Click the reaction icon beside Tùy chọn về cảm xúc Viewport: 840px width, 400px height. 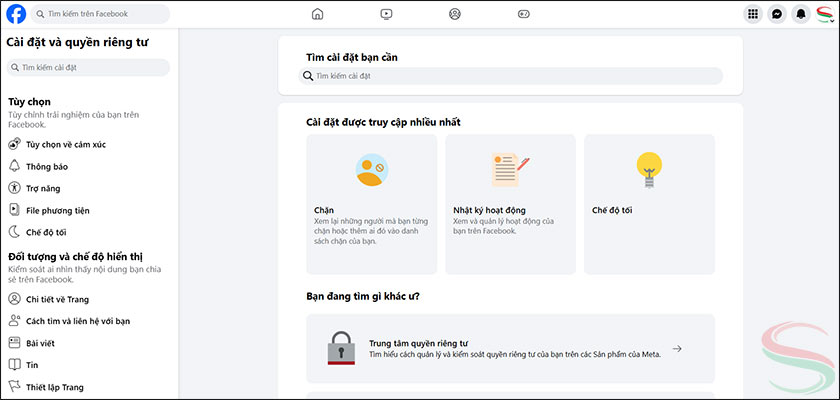(x=14, y=144)
